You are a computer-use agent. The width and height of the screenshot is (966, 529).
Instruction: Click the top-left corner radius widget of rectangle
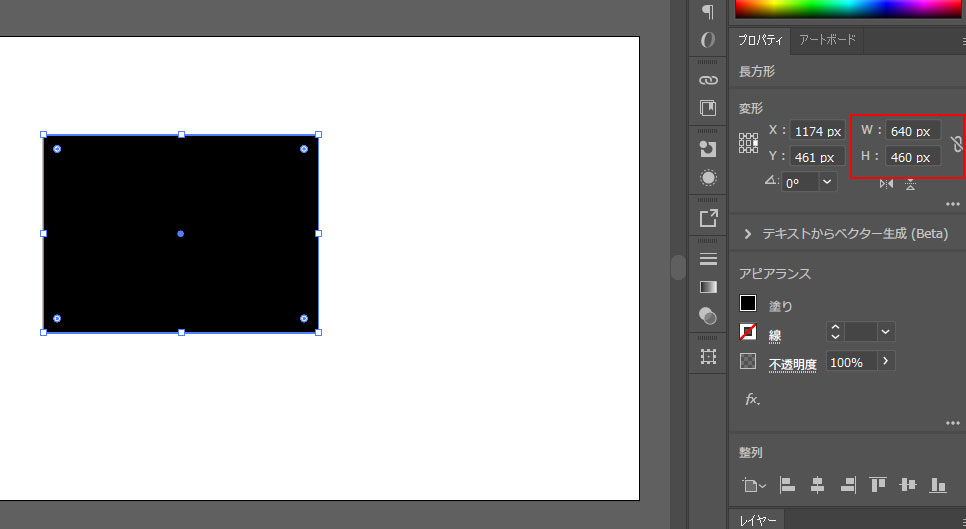click(57, 149)
